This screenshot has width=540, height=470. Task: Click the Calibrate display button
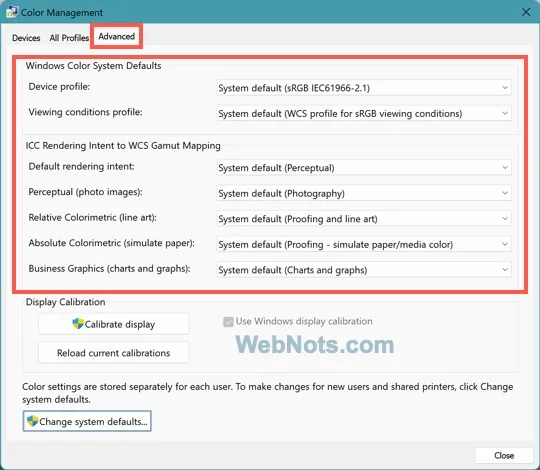coord(114,324)
